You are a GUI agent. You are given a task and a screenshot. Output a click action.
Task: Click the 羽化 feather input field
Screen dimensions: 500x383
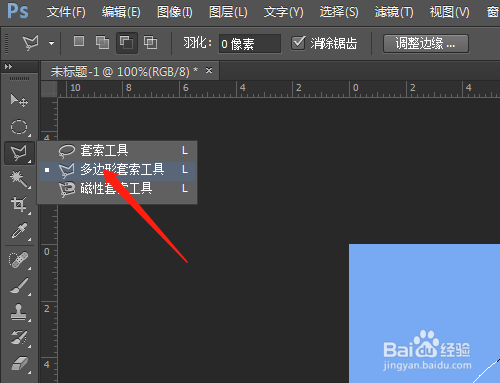[250, 44]
